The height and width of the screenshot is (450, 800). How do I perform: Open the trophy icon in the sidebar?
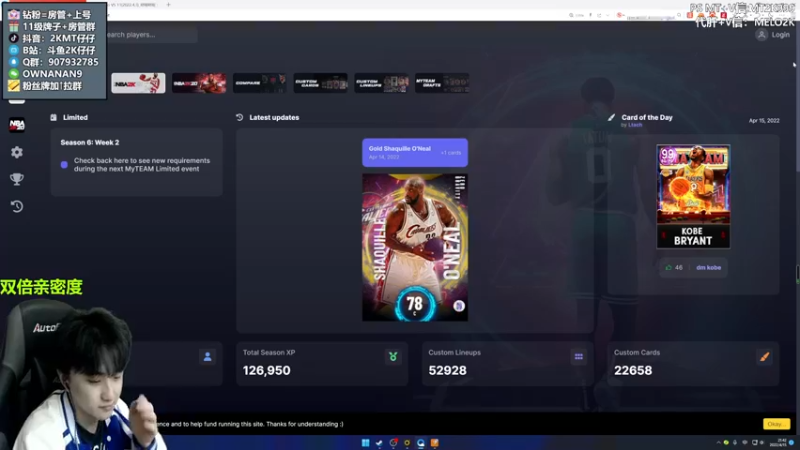pos(17,179)
